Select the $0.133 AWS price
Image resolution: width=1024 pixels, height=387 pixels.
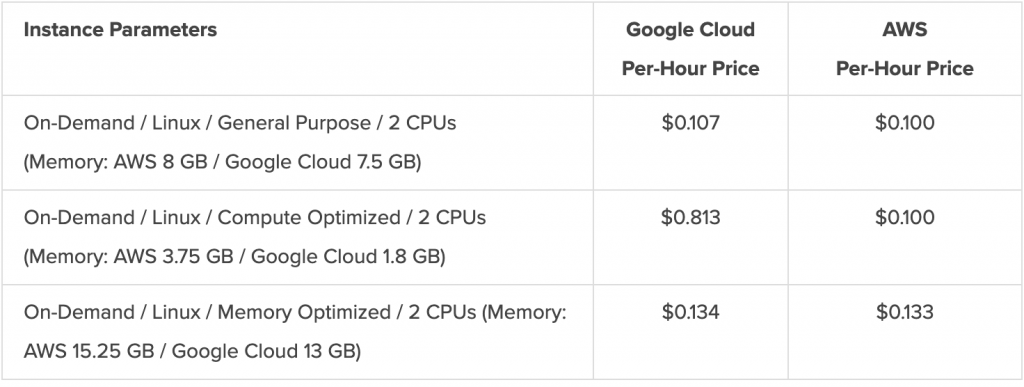[x=904, y=313]
